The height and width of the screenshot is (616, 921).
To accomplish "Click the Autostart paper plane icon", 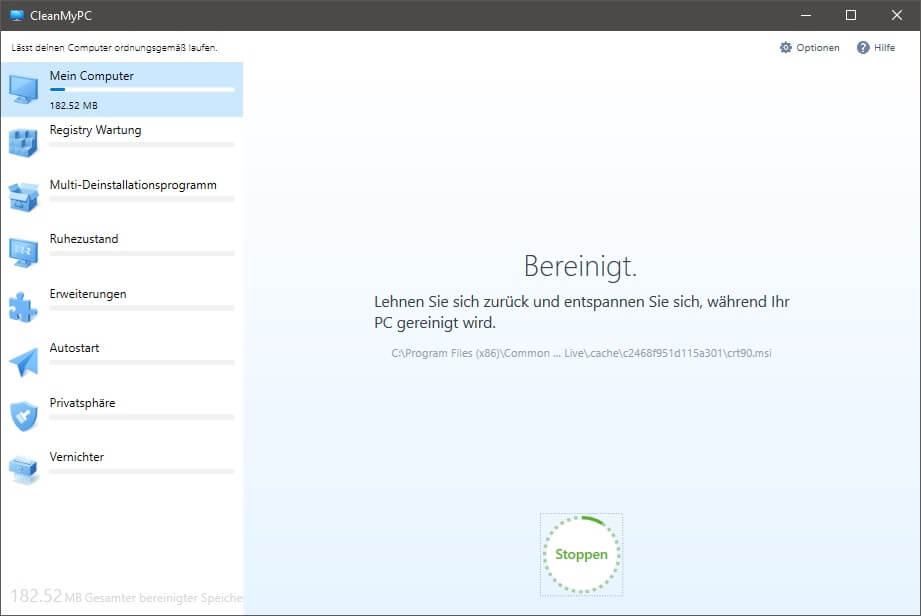I will pos(24,361).
